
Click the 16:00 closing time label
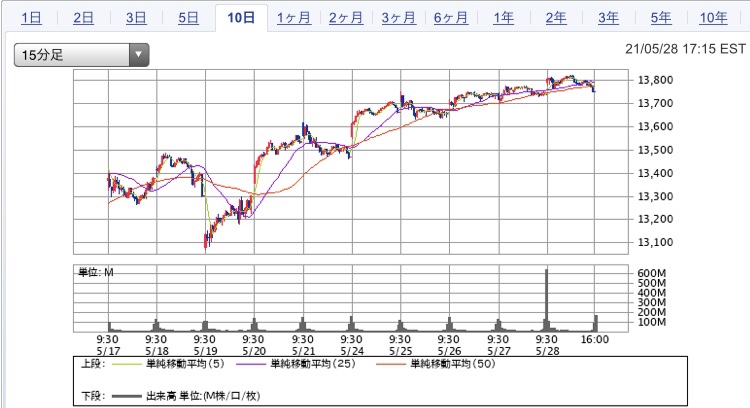(595, 340)
